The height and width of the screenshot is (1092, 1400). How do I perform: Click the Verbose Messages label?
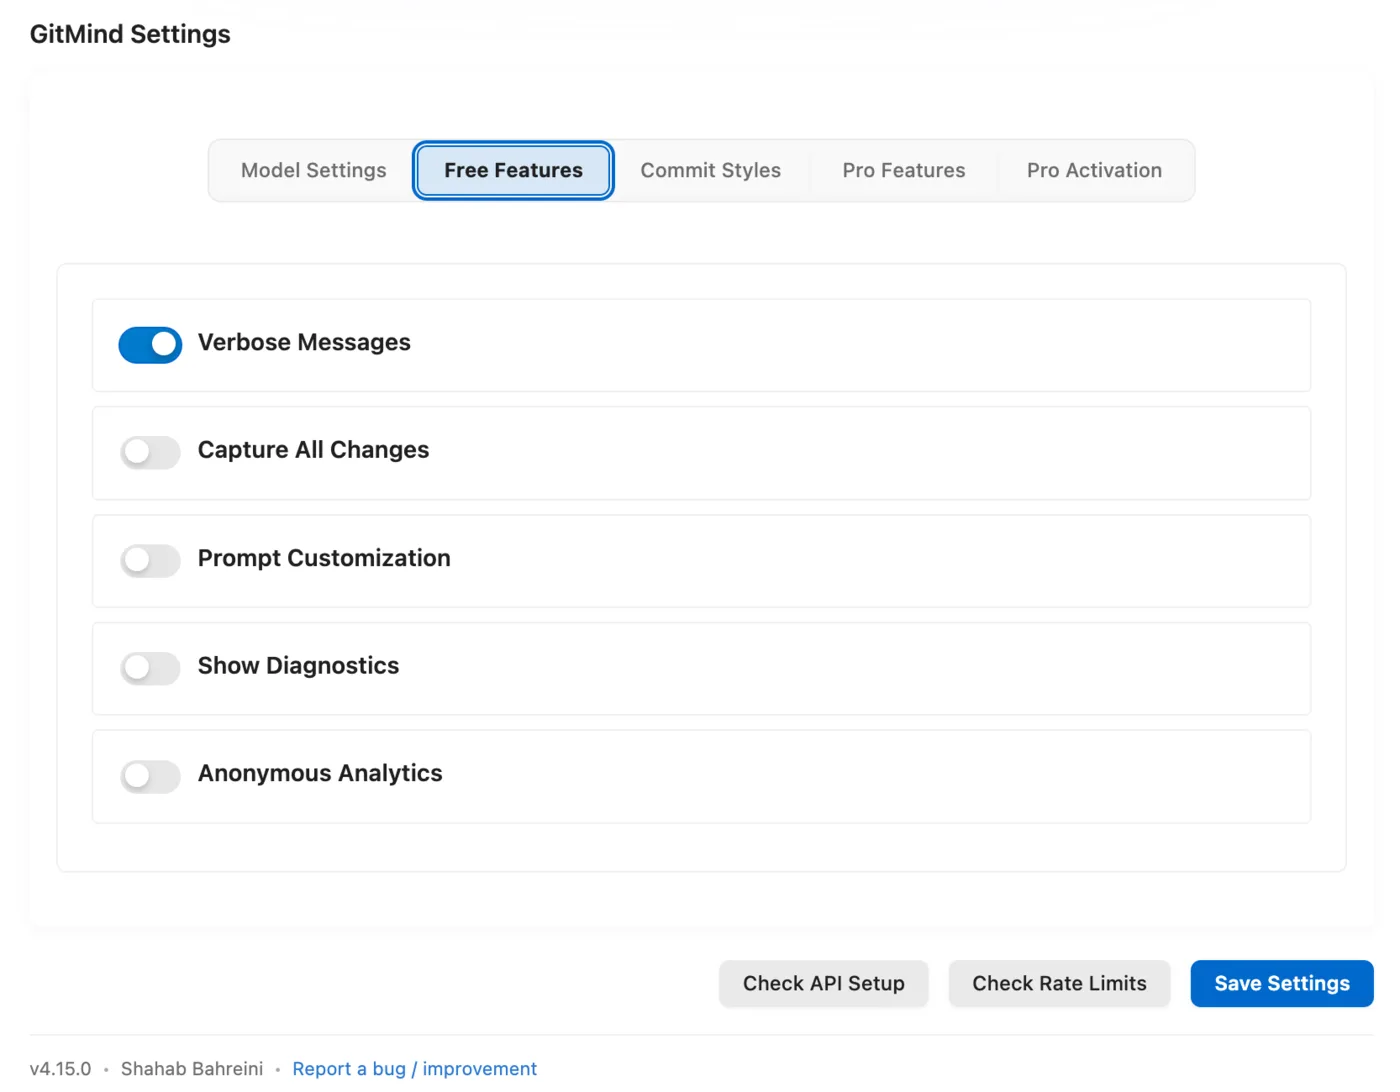[x=304, y=343]
